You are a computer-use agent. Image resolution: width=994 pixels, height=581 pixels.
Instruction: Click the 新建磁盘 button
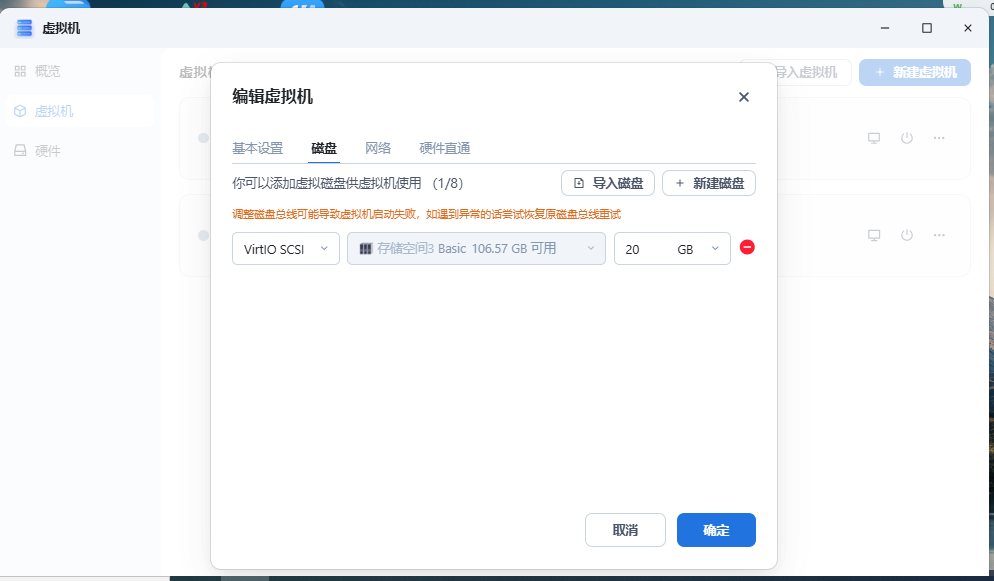click(708, 183)
